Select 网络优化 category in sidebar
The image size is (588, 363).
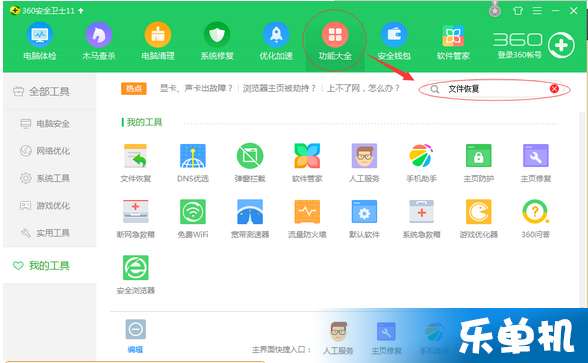tap(45, 151)
